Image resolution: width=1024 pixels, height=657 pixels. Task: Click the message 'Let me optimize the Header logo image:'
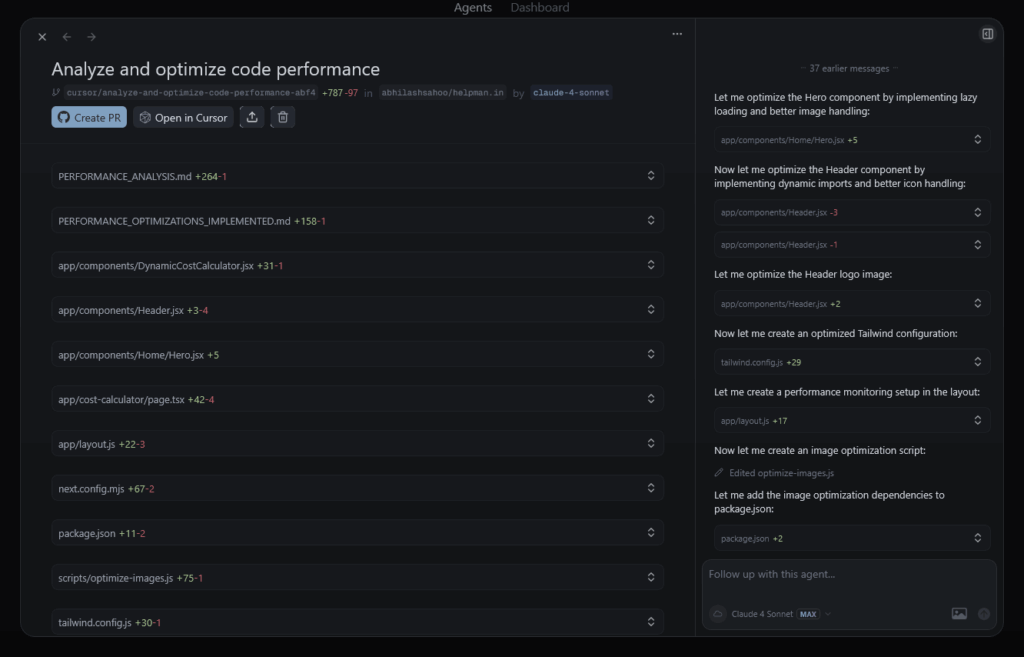tap(803, 274)
